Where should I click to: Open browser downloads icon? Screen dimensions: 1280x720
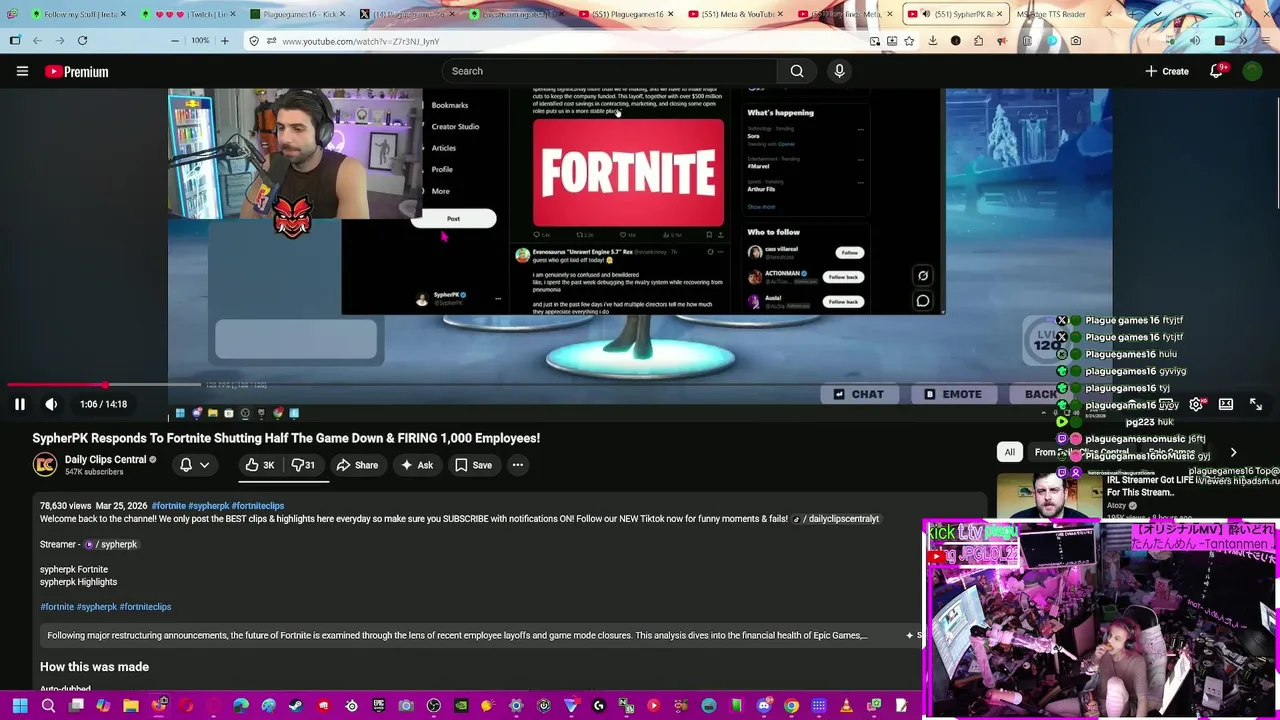tap(932, 41)
